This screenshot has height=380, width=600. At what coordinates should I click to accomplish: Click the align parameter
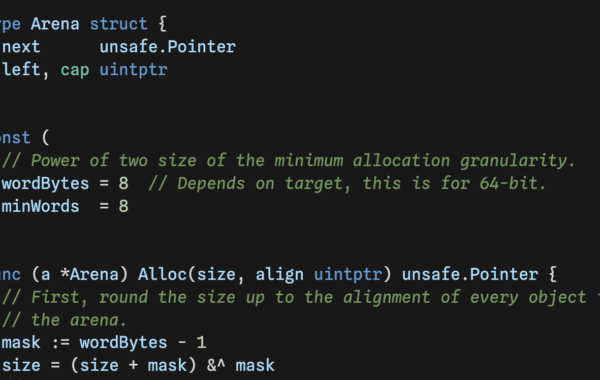(280, 275)
